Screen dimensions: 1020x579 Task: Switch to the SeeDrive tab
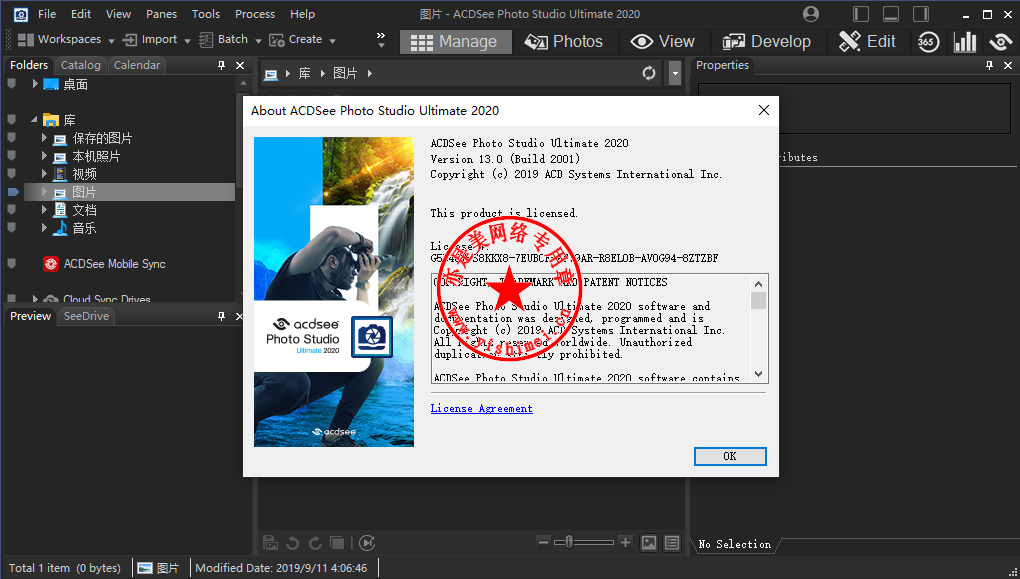(87, 316)
